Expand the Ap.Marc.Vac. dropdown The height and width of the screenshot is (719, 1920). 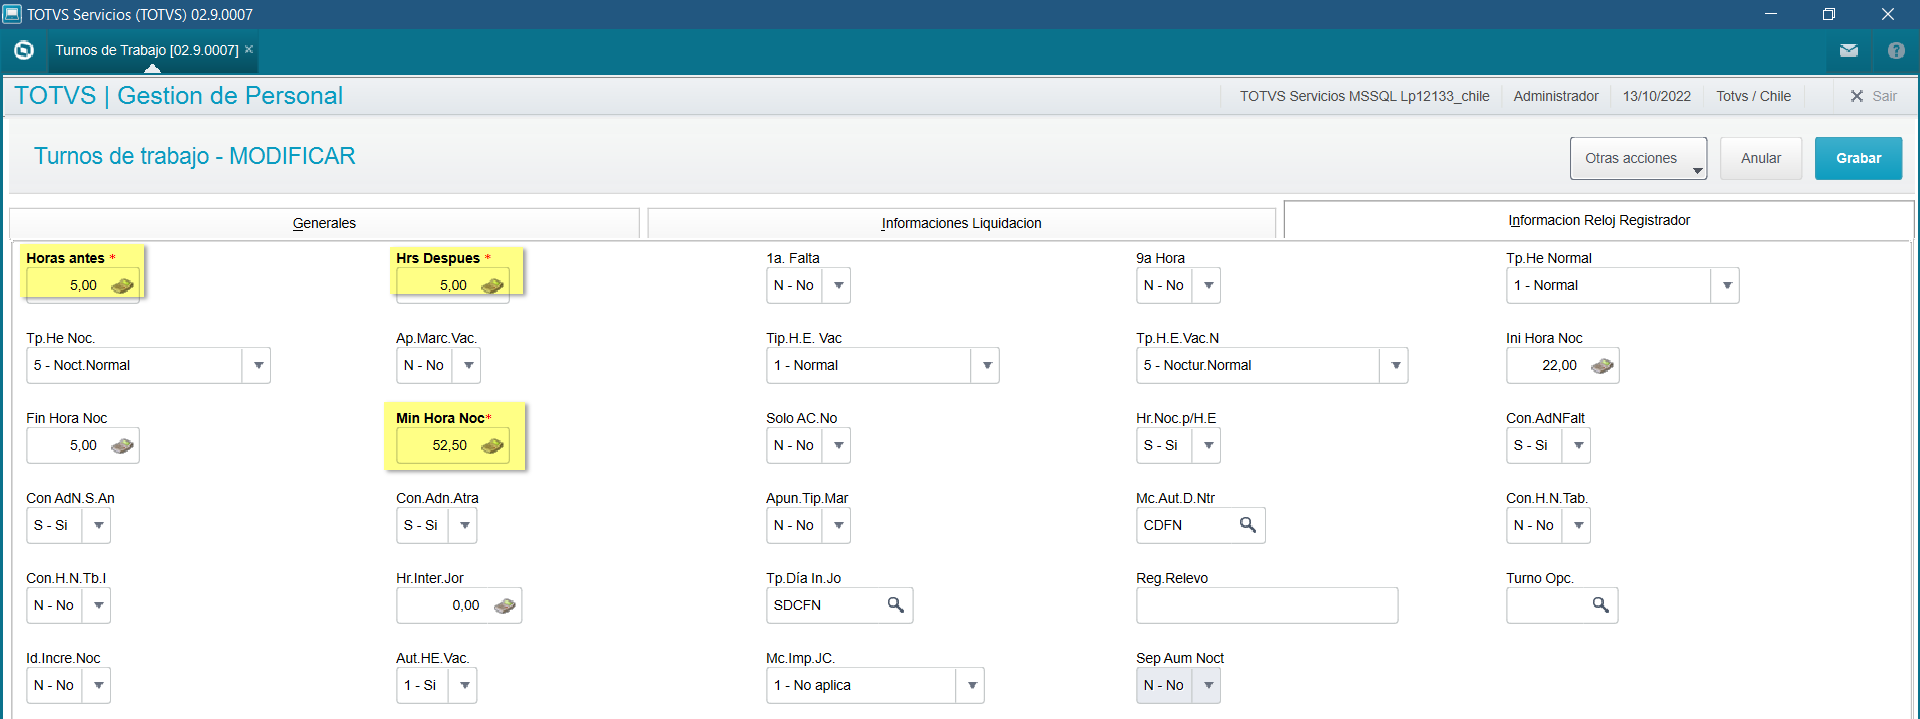click(468, 366)
